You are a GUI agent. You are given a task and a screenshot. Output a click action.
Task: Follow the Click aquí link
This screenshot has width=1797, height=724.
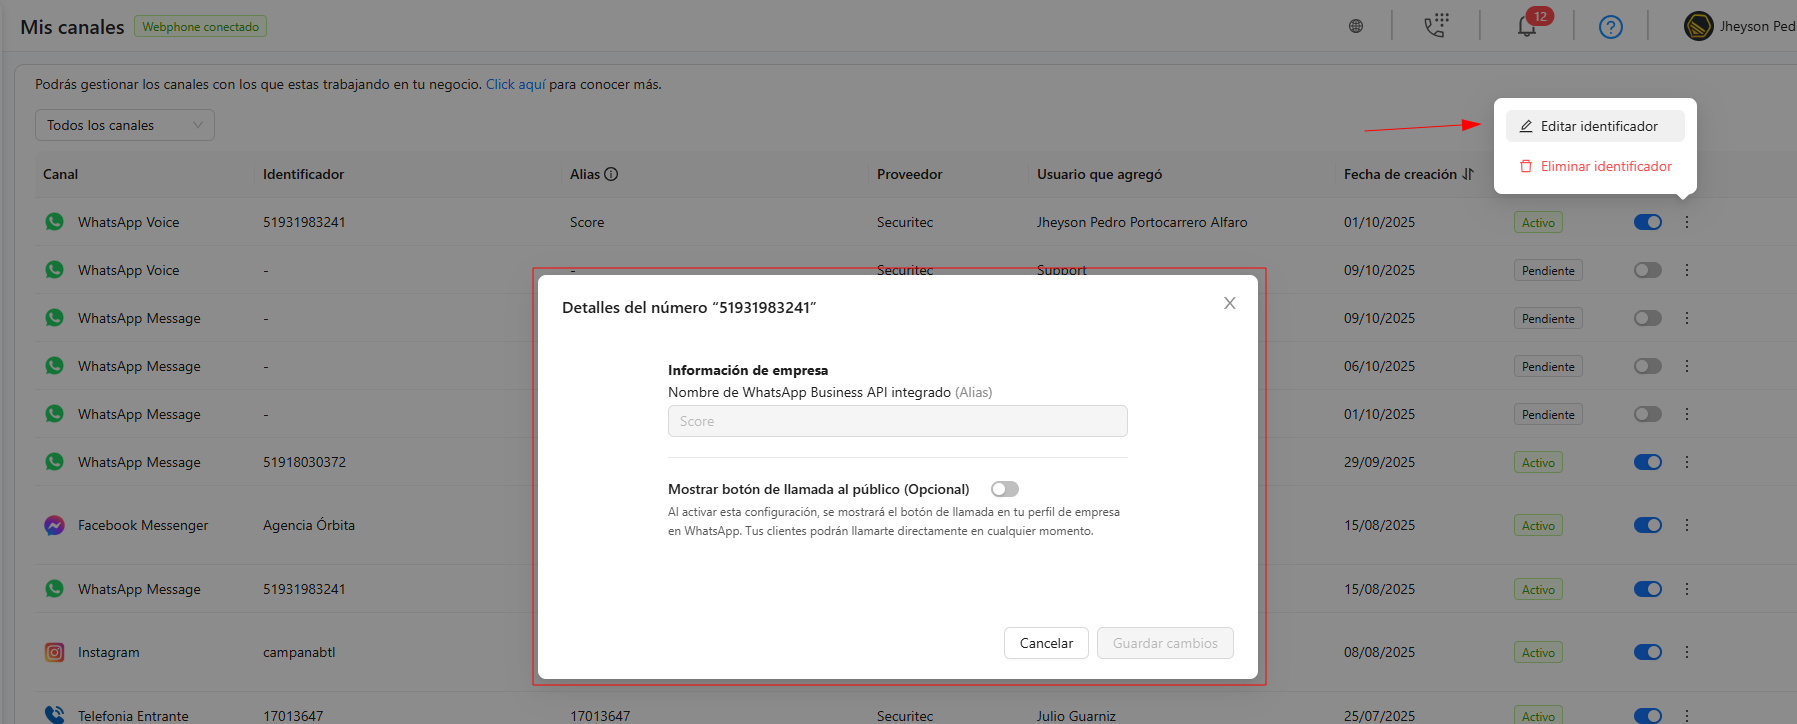515,84
